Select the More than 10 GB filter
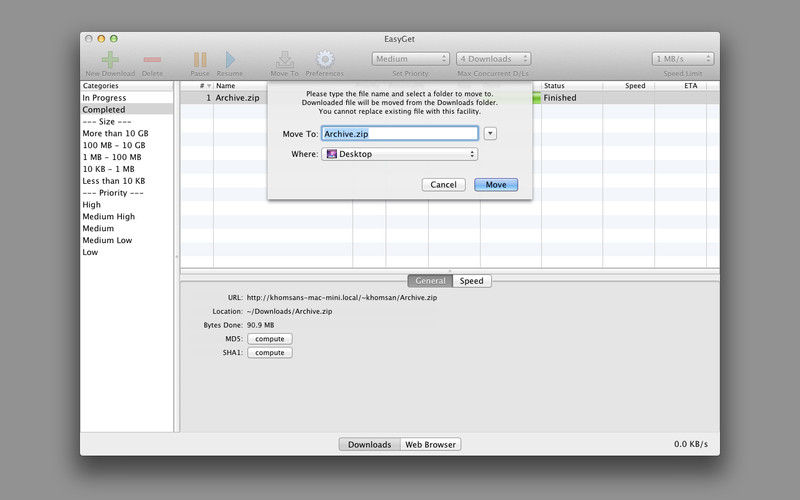800x500 pixels. click(x=127, y=133)
